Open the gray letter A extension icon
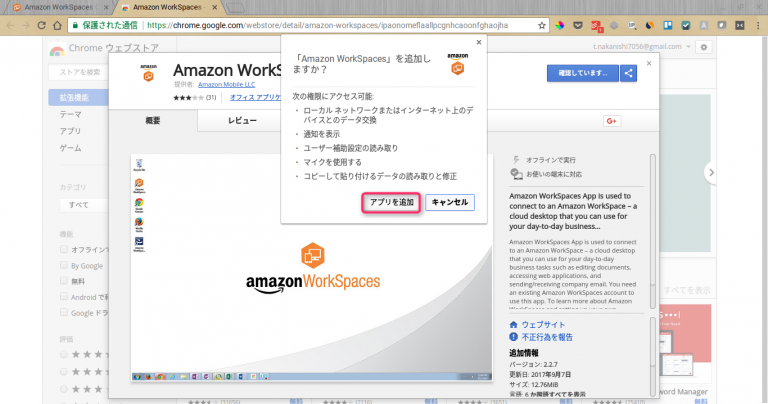The height and width of the screenshot is (404, 768). (x=703, y=25)
